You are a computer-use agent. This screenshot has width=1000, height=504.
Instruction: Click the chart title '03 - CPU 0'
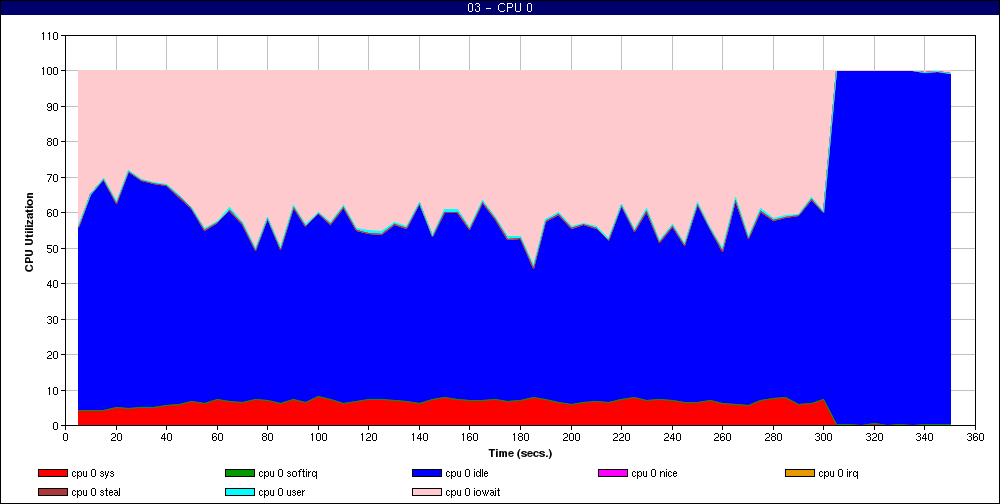click(x=499, y=8)
